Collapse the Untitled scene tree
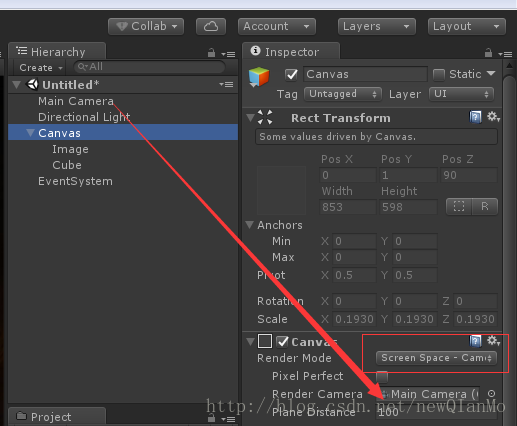 (16, 84)
